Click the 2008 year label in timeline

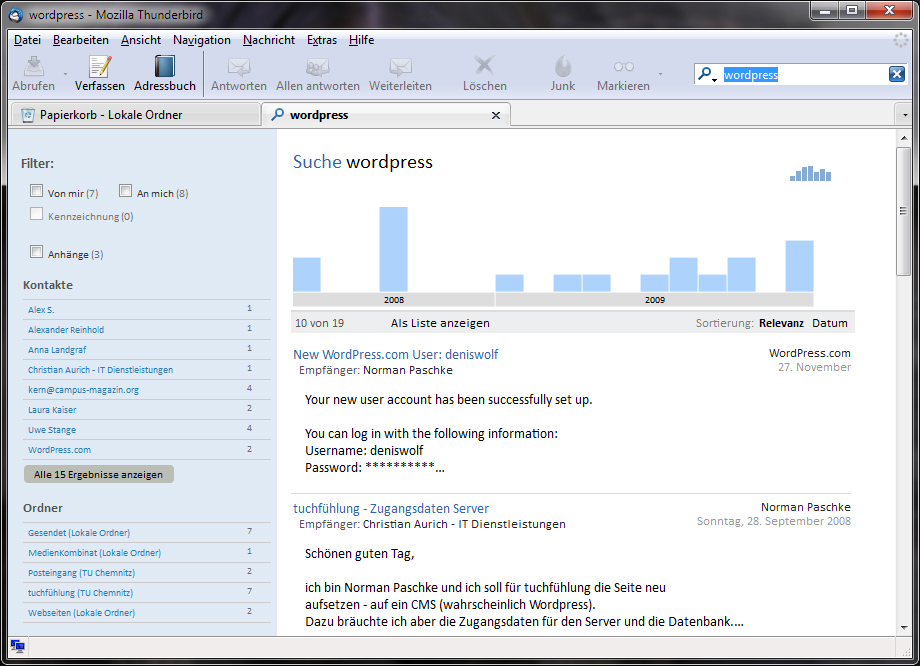click(x=393, y=300)
